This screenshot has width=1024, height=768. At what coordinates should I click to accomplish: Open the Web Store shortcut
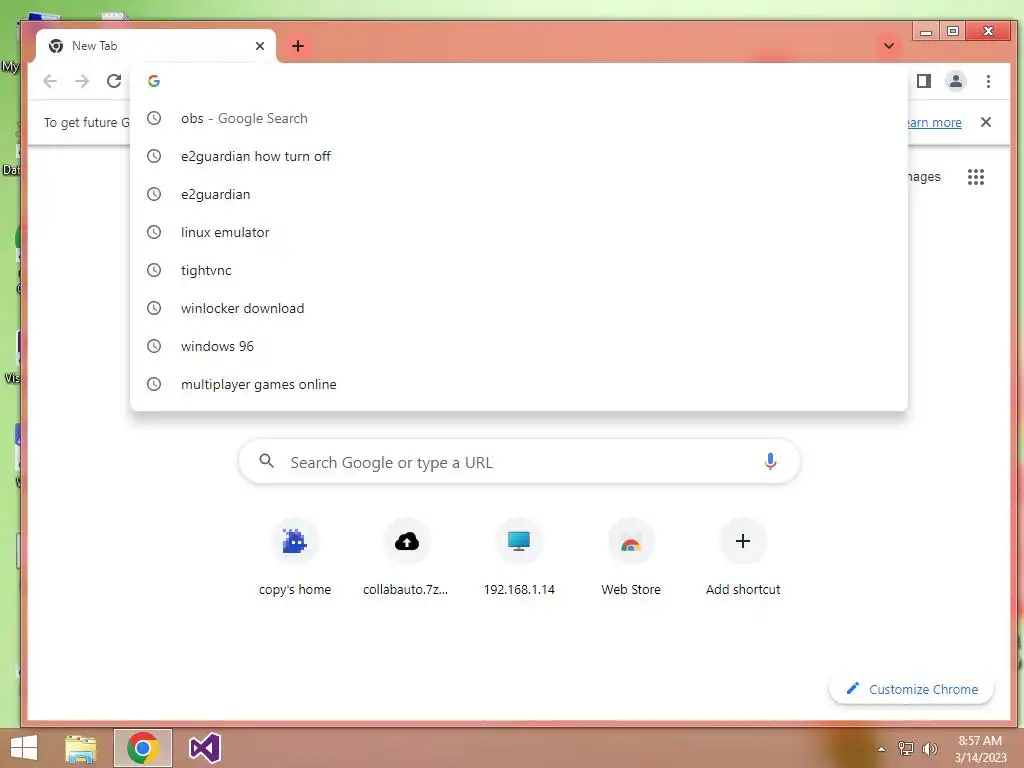coord(631,558)
